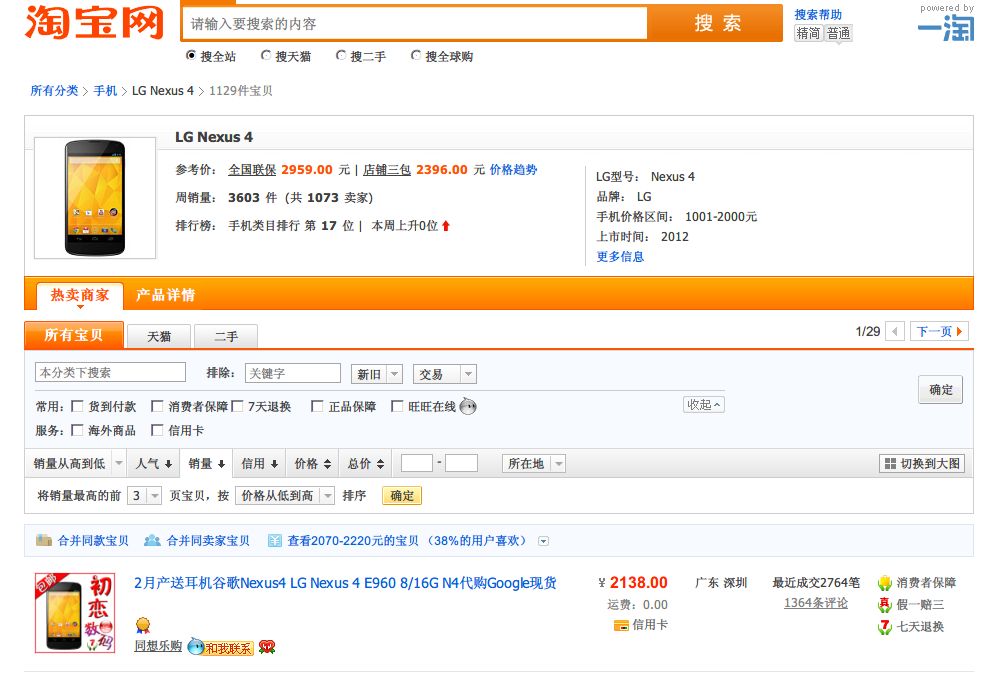Image resolution: width=1001 pixels, height=675 pixels.
Task: Click the credit card 信用卡 icon in listing
Action: click(x=621, y=625)
